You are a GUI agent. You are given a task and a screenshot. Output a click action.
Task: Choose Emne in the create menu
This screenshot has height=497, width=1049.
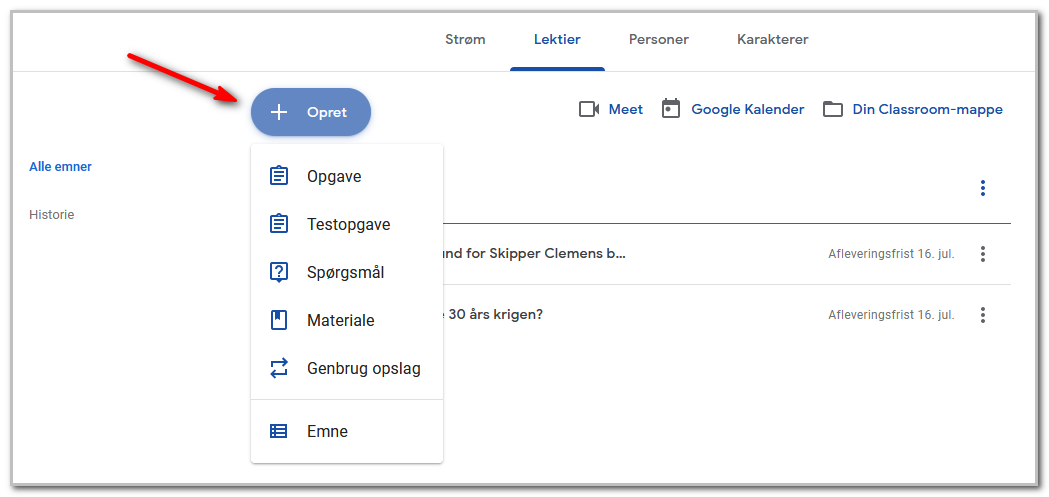point(347,431)
